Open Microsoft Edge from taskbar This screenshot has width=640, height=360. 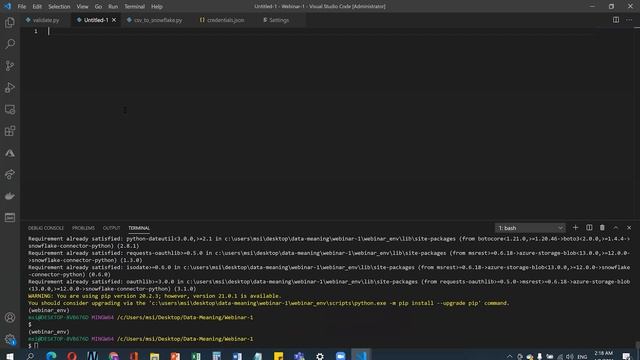(51, 356)
